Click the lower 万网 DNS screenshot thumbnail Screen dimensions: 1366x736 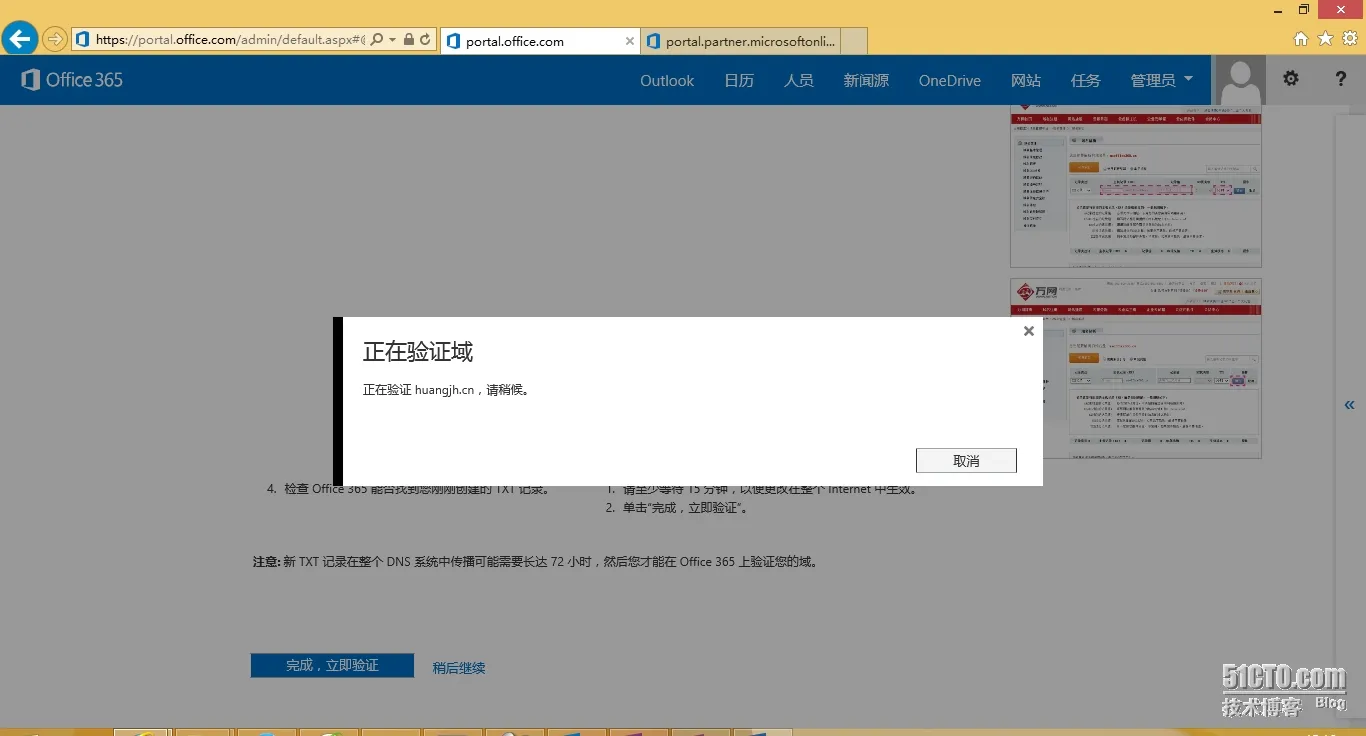pyautogui.click(x=1136, y=368)
